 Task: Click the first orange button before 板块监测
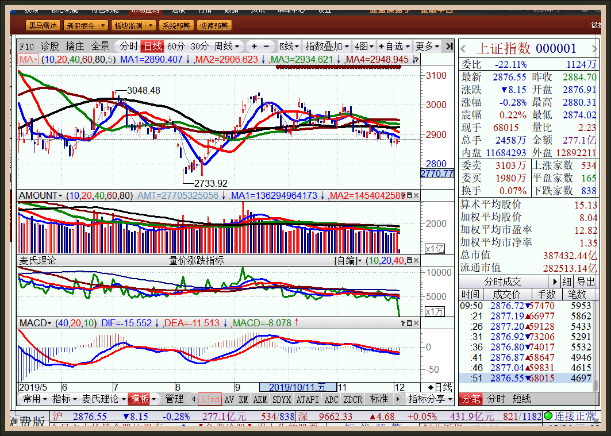coord(43,25)
